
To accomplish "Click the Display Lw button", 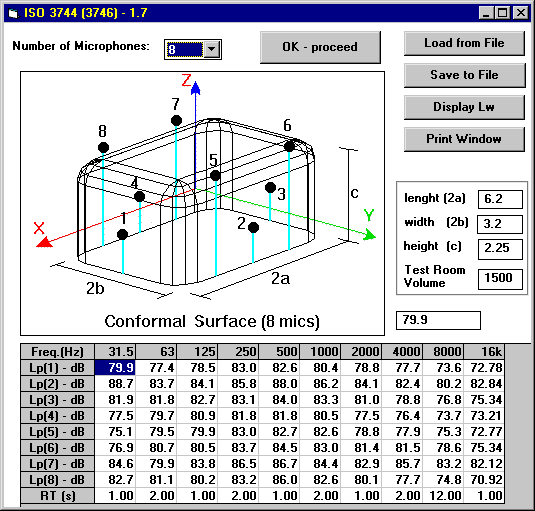I will click(464, 107).
